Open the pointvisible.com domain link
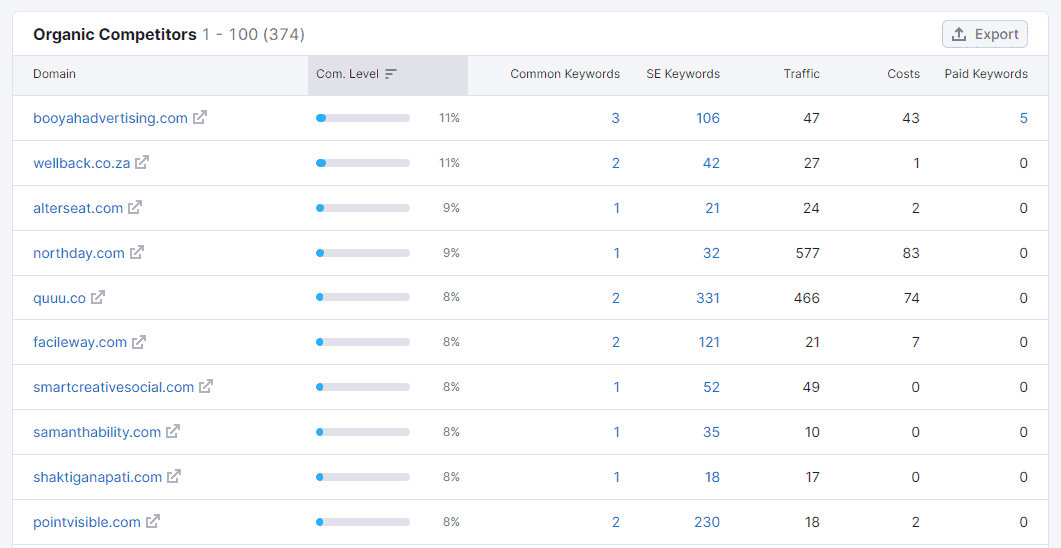Viewport: 1061px width, 548px height. coord(87,522)
